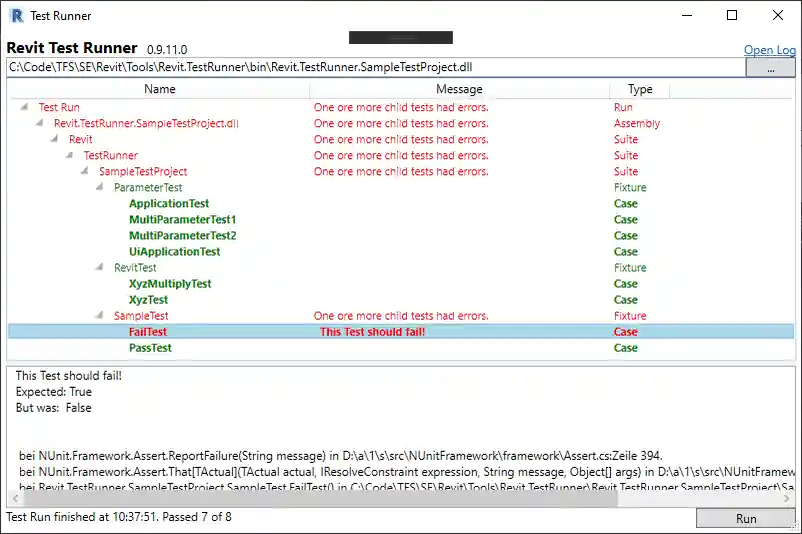Click the browse (...) button for assembly path
The width and height of the screenshot is (802, 534).
pyautogui.click(x=771, y=68)
